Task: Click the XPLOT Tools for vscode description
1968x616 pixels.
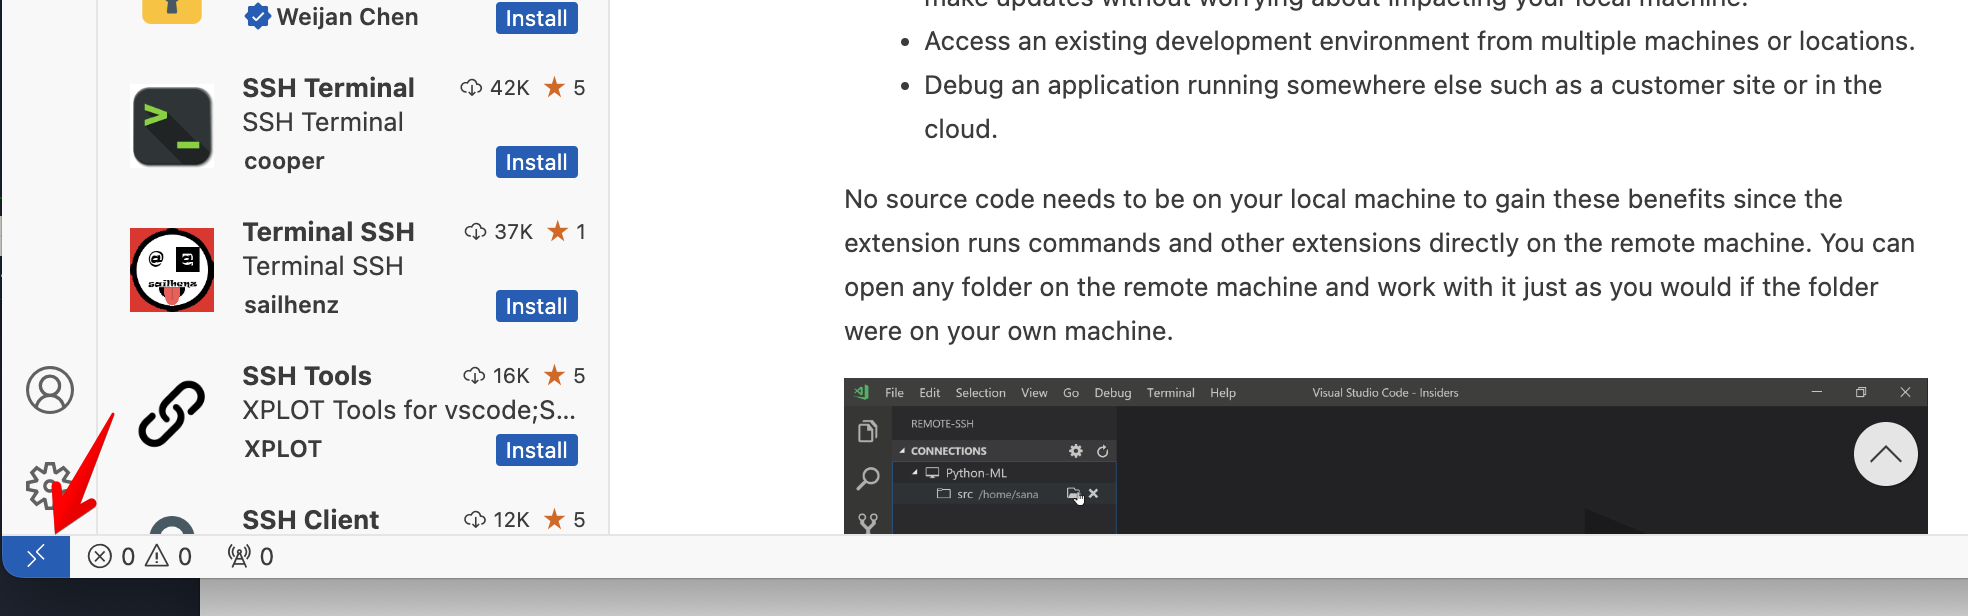Action: coord(409,410)
